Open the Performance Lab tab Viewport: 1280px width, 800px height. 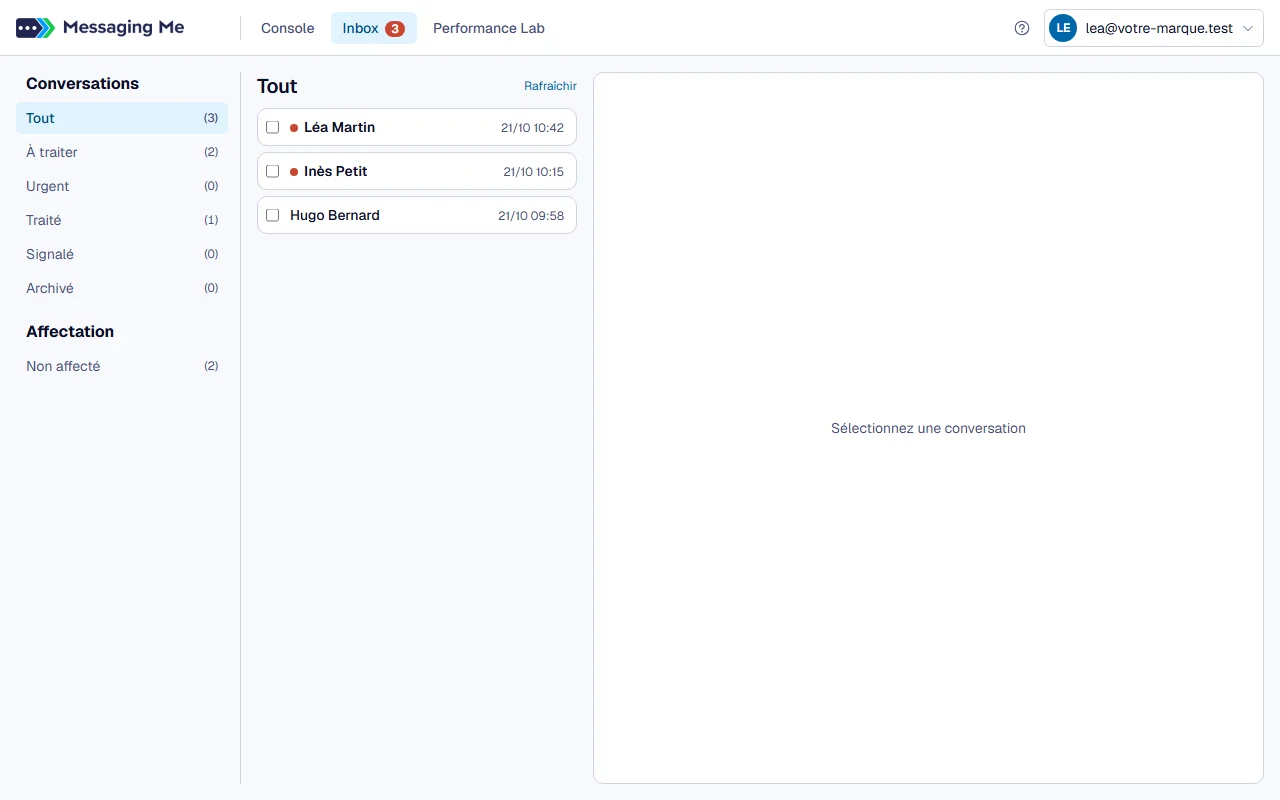[x=489, y=28]
